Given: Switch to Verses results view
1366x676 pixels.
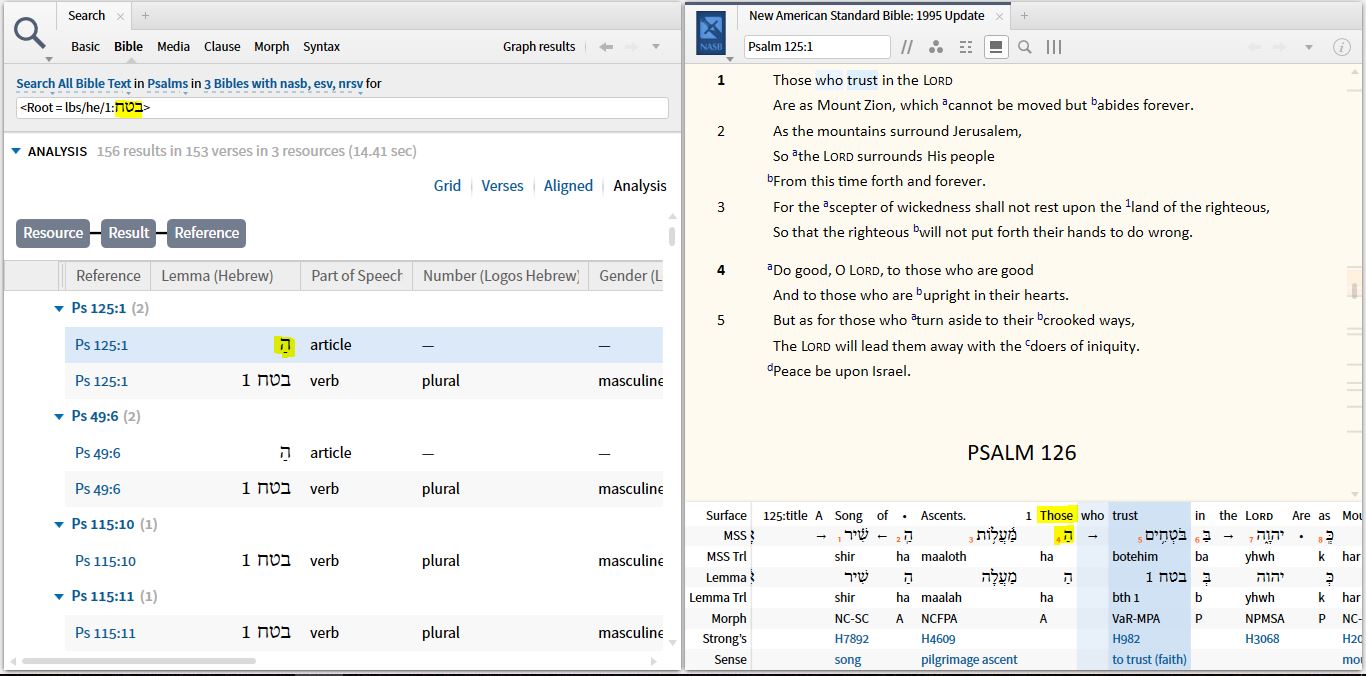Looking at the screenshot, I should click(x=502, y=185).
